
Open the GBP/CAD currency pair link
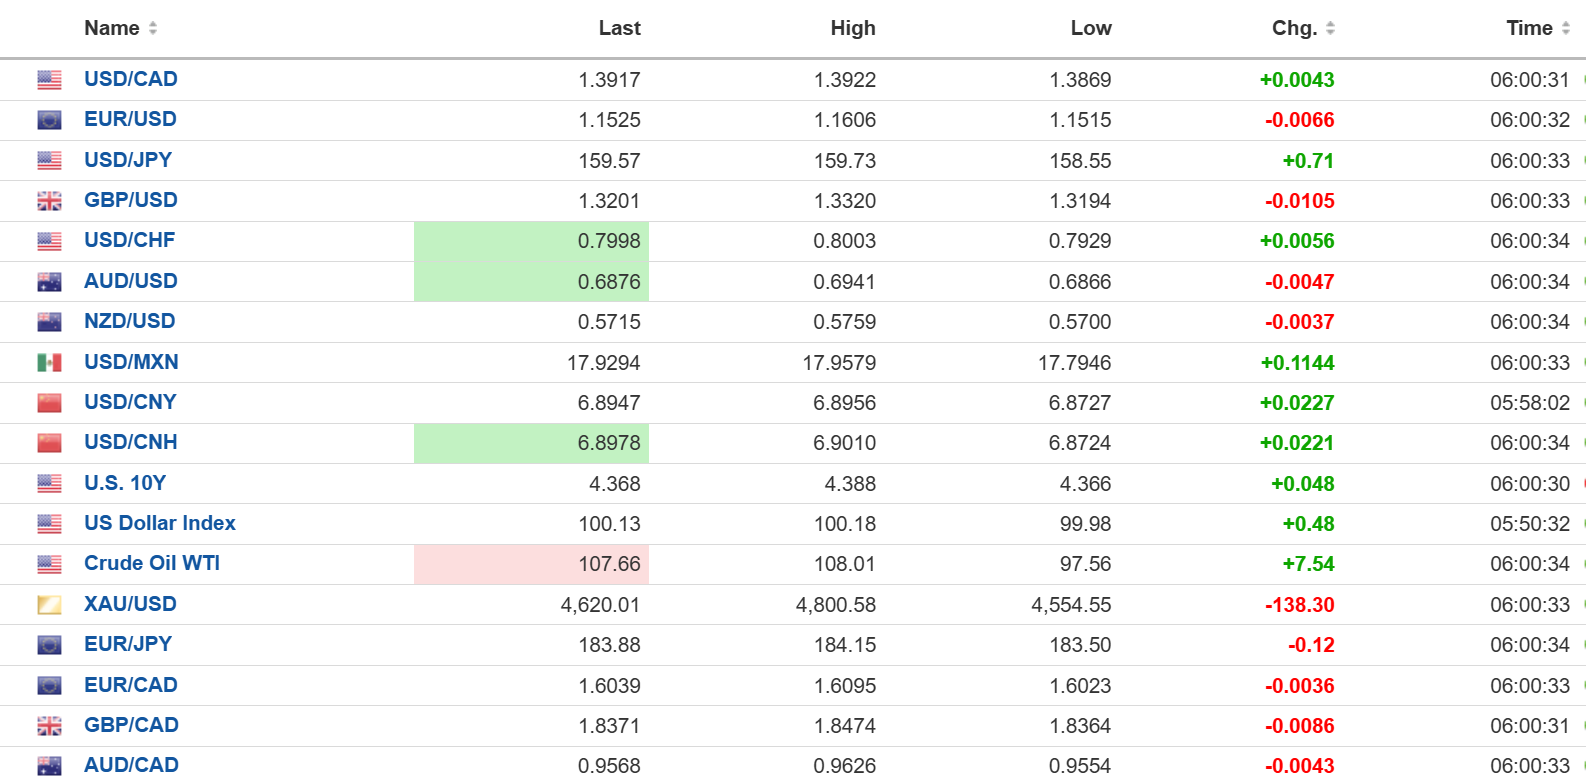coord(131,725)
